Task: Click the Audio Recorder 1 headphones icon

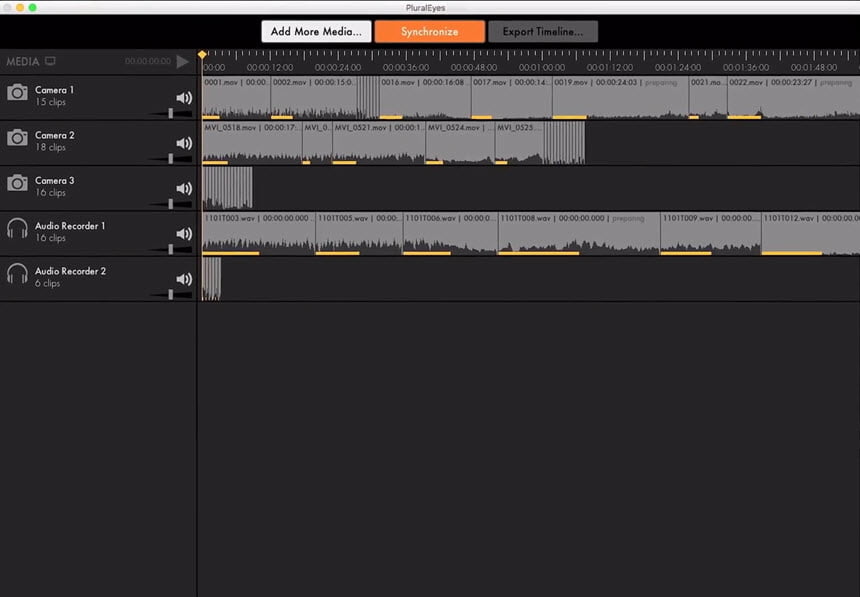Action: point(17,228)
